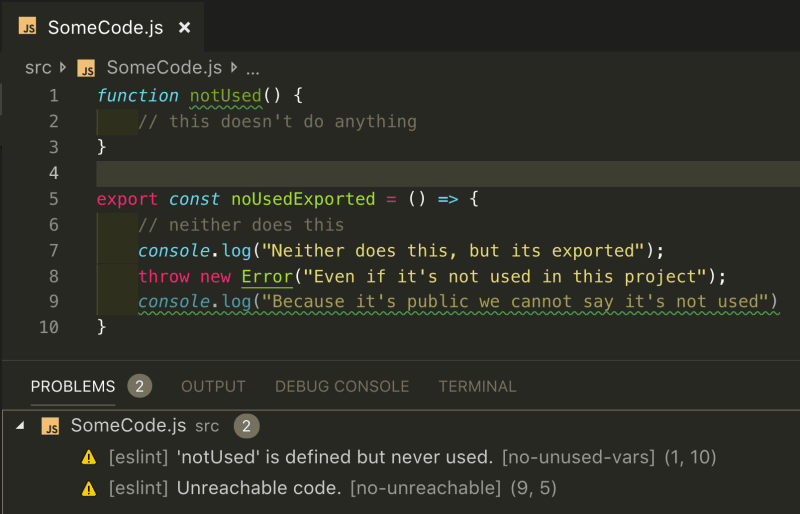Click the SomeCode.js problem count badge
The height and width of the screenshot is (514, 800).
click(x=246, y=426)
